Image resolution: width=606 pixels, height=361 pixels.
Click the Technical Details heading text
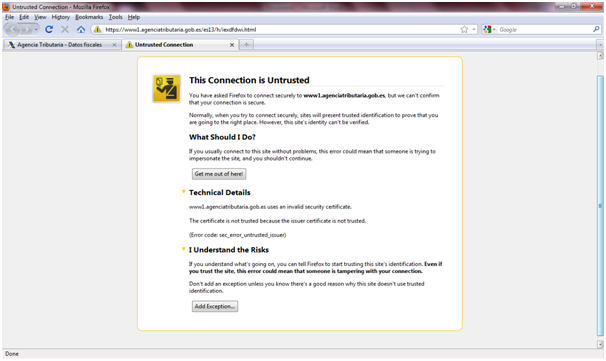(220, 192)
